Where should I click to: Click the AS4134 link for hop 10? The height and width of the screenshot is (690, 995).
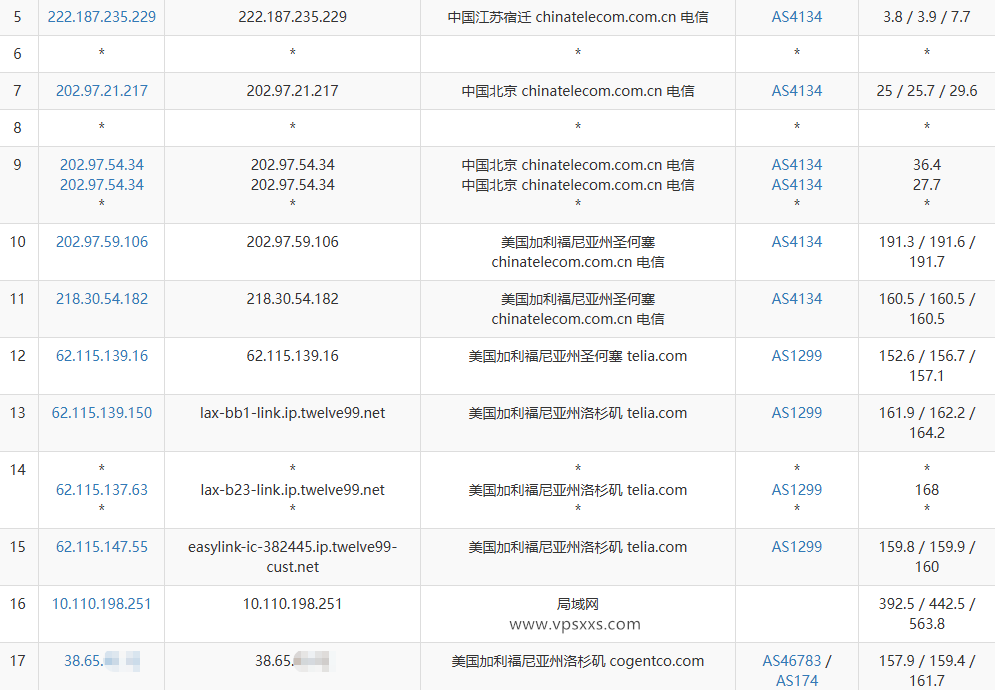[796, 241]
